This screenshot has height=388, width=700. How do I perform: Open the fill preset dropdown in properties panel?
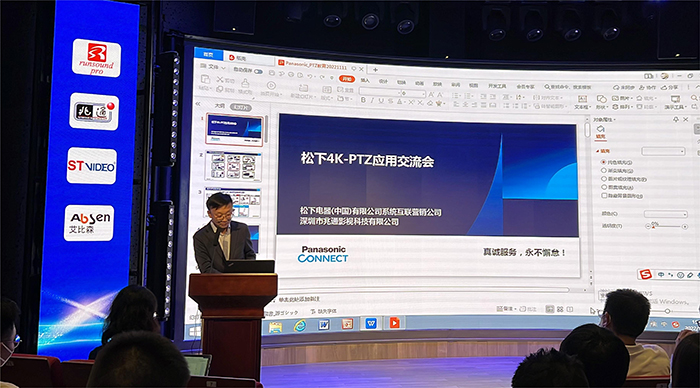[663, 152]
